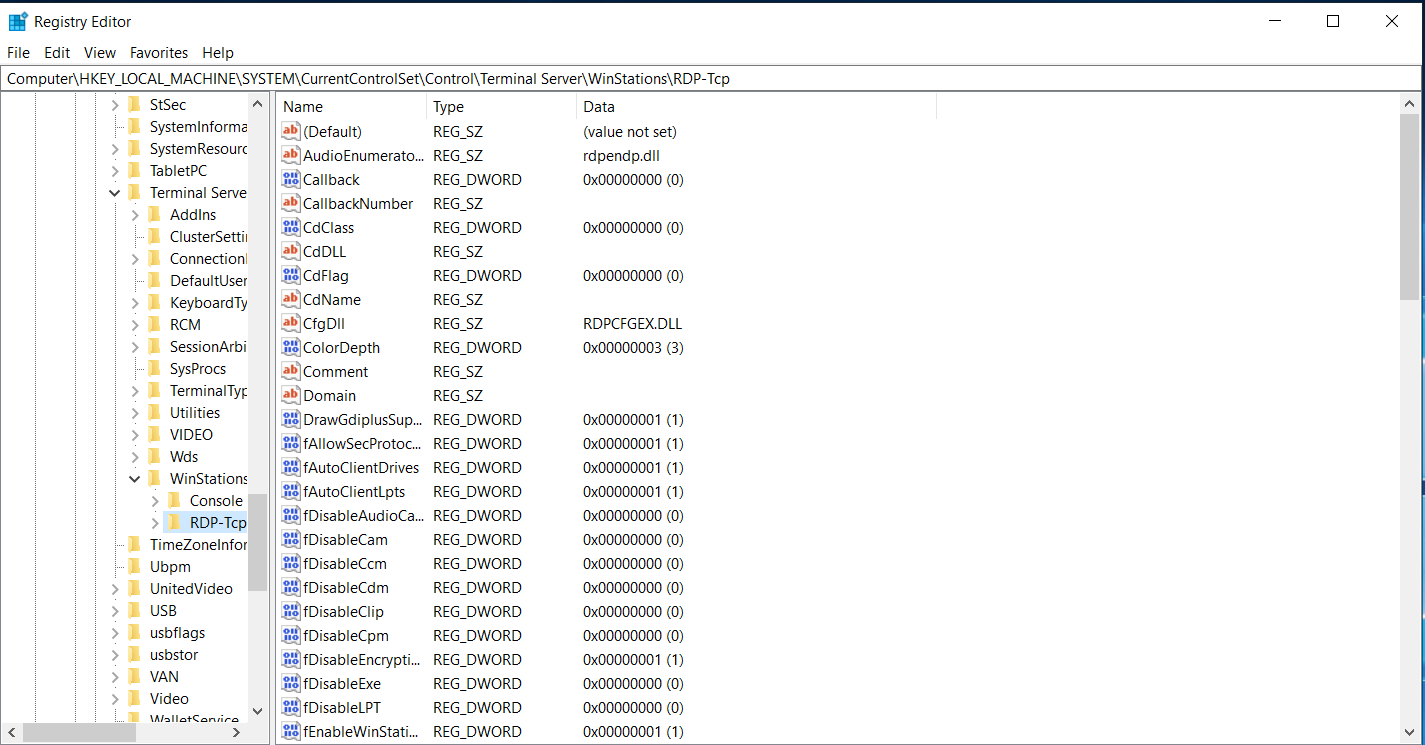Click the tree pane scroll down arrow
Image resolution: width=1425 pixels, height=745 pixels.
(257, 711)
